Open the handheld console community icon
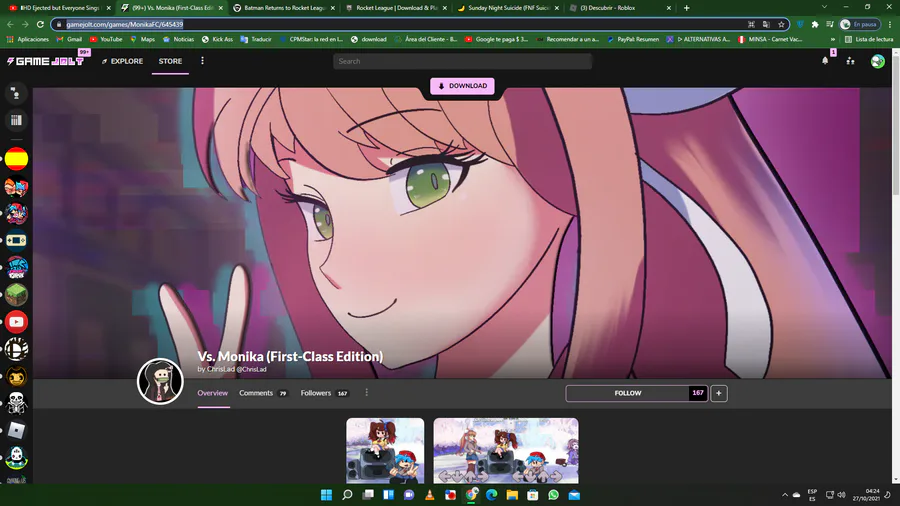 pos(16,240)
